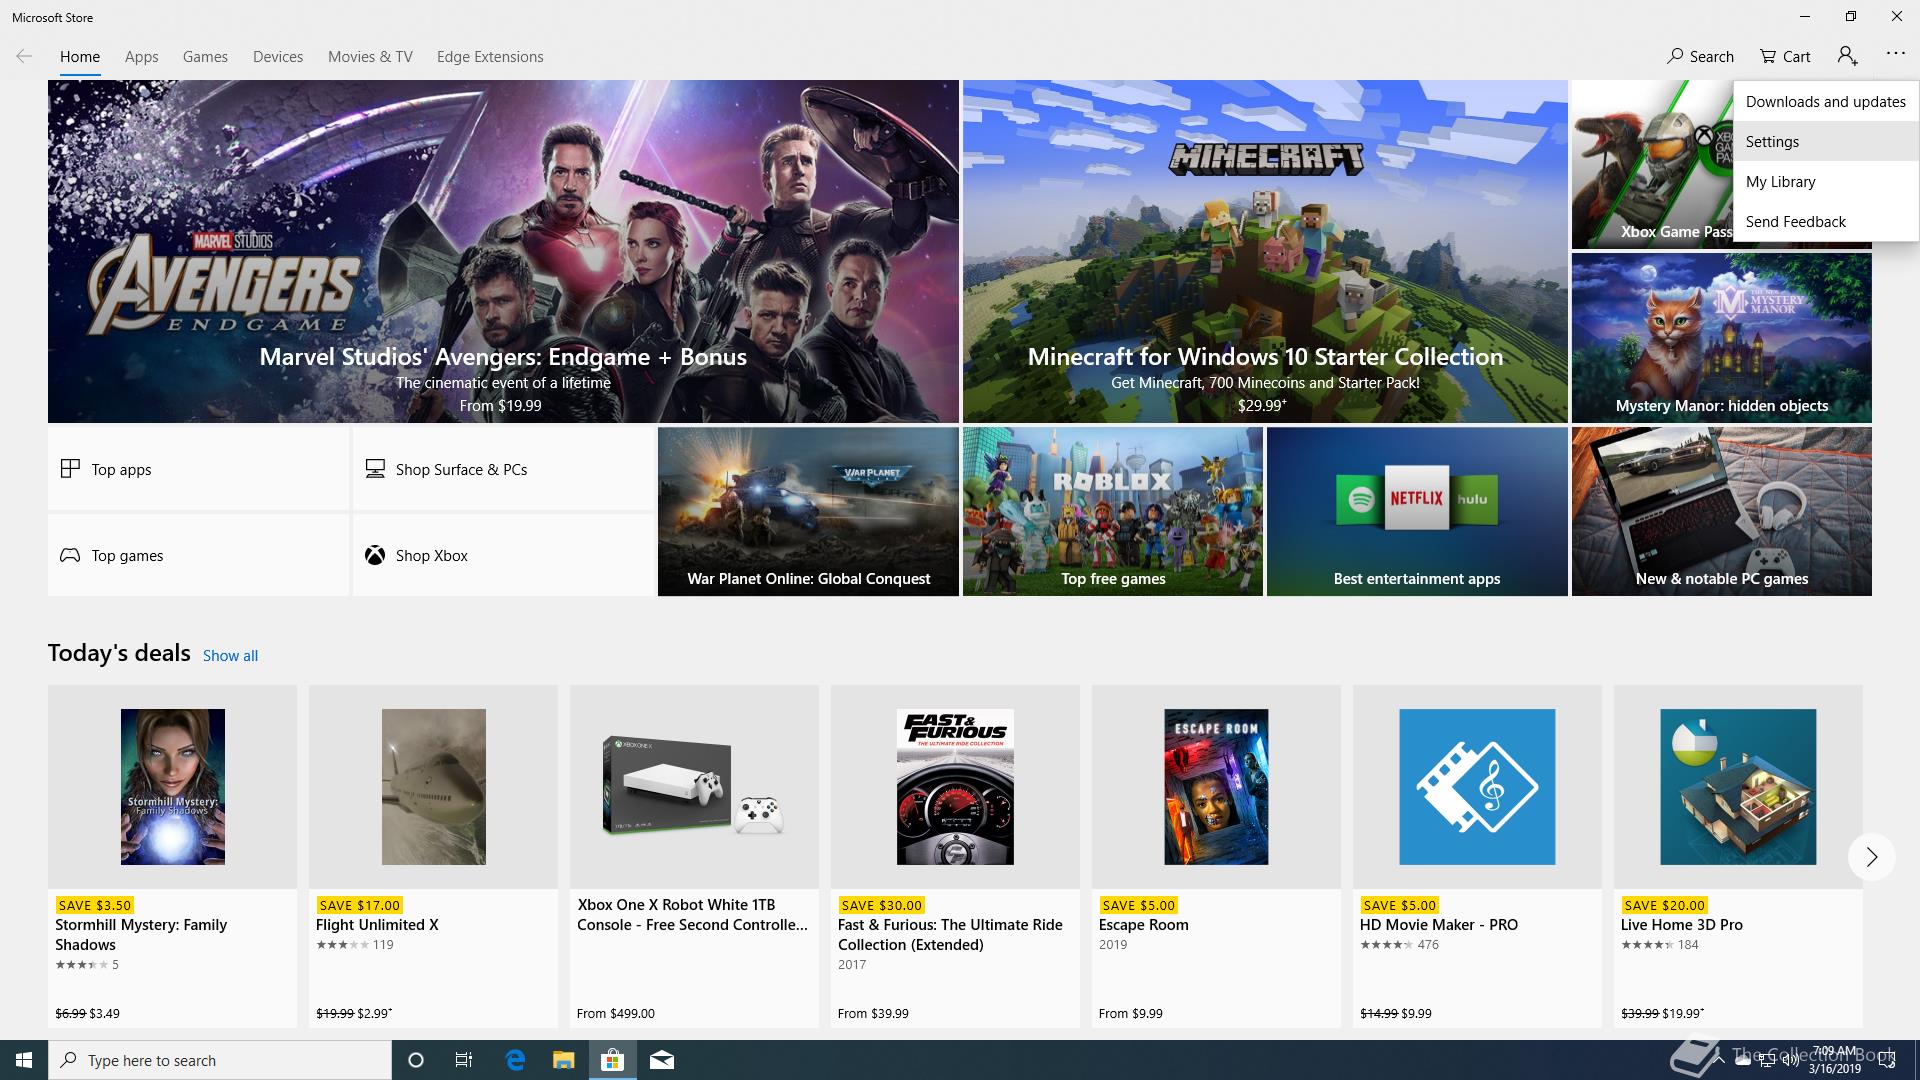The height and width of the screenshot is (1080, 1920).
Task: Launch Microsoft Edge from the taskbar
Action: [515, 1060]
